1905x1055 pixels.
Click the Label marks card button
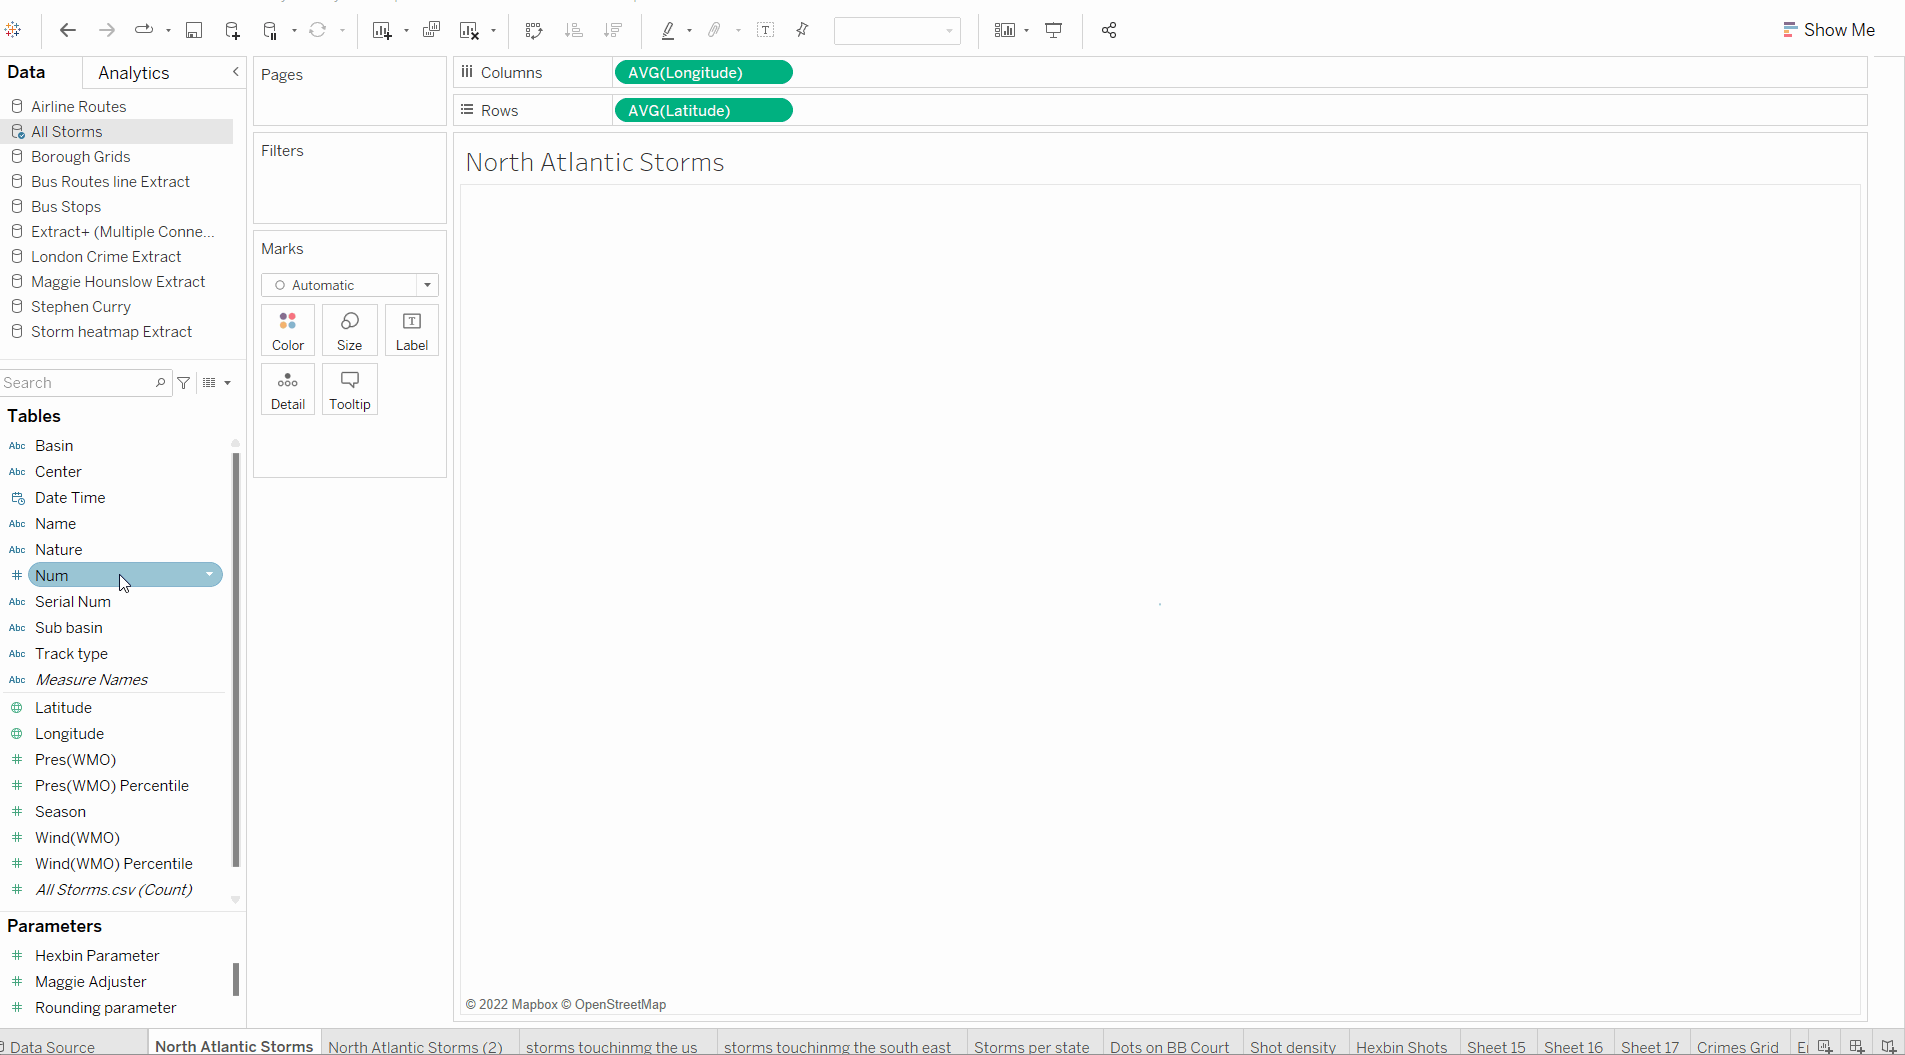(x=412, y=331)
